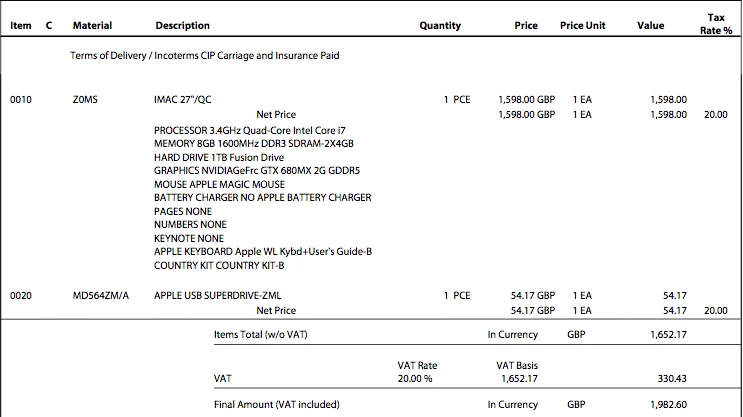Select the KEYNOTE NONE line
Screen dimensions: 743x417
189,238
